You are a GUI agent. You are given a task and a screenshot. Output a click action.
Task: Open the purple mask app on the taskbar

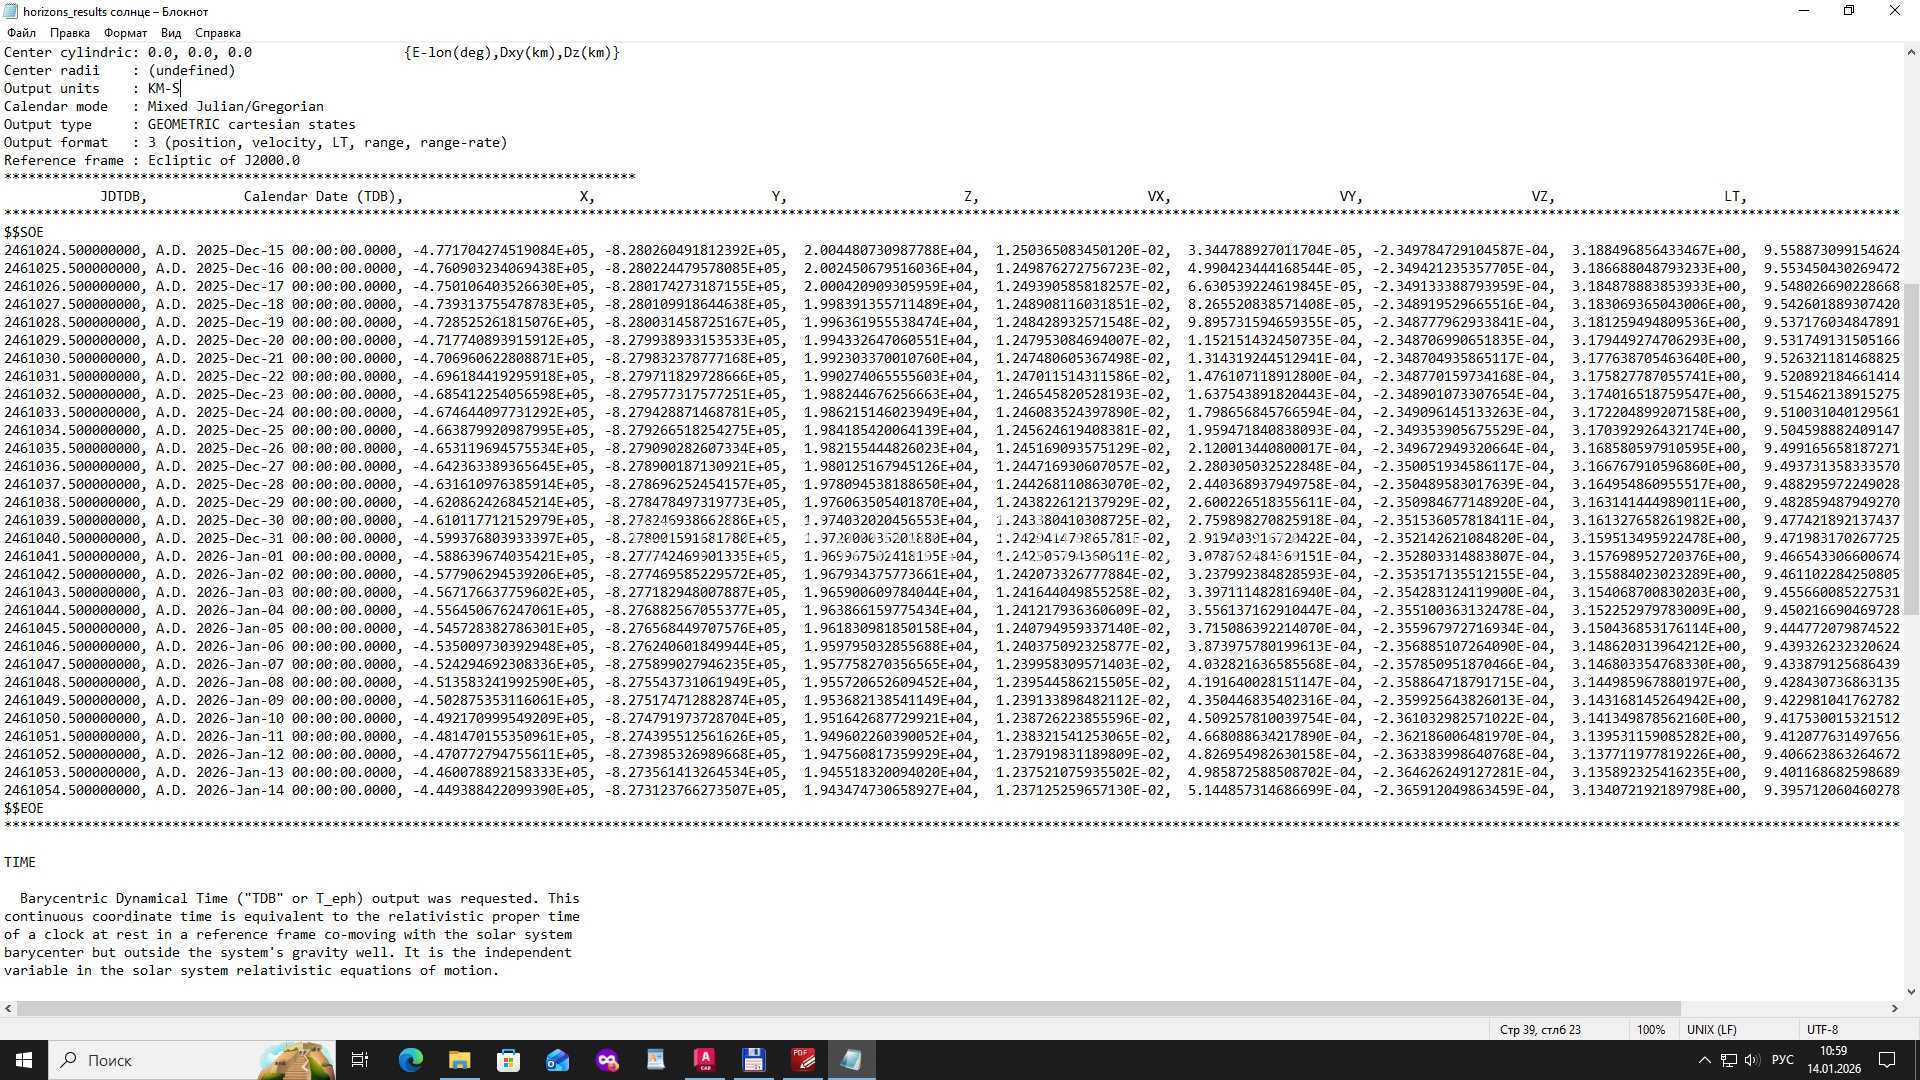point(607,1060)
